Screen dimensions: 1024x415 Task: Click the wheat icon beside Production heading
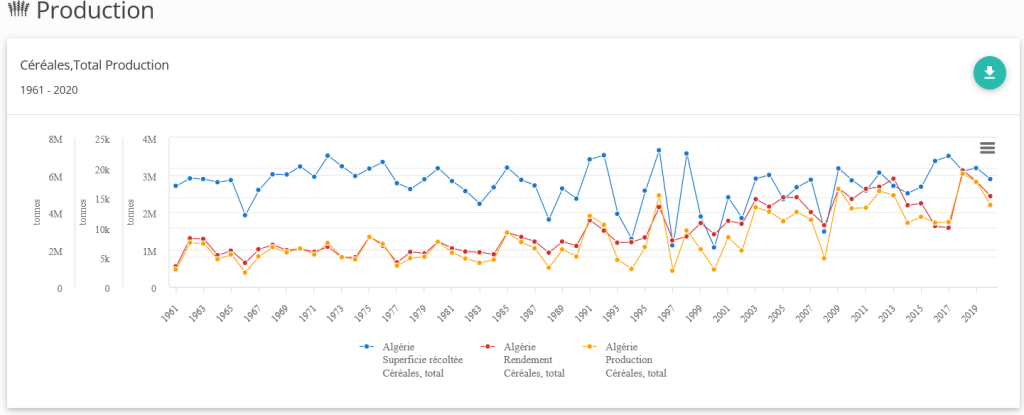click(x=19, y=11)
